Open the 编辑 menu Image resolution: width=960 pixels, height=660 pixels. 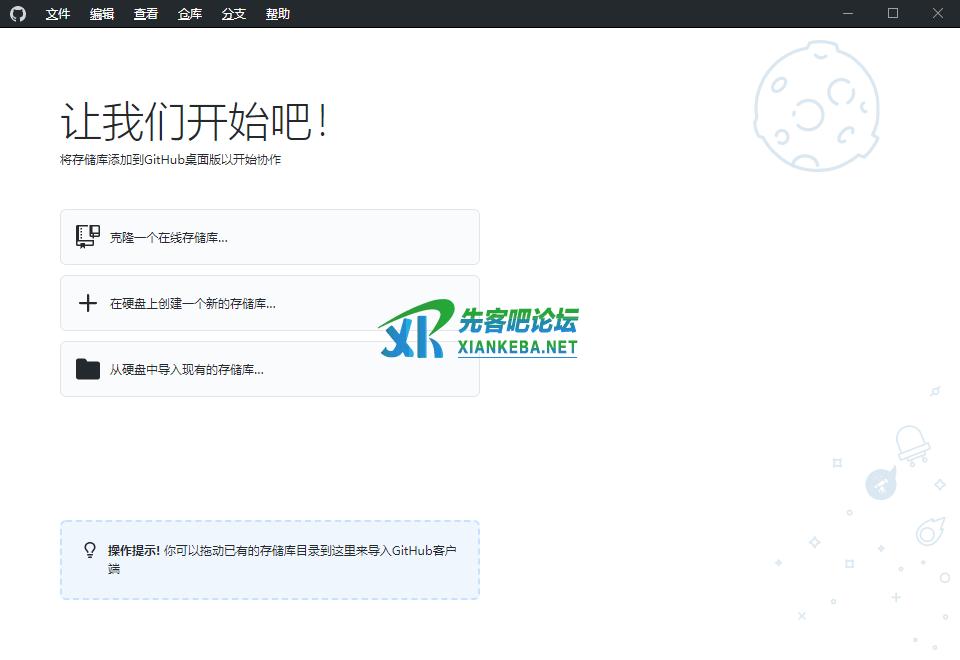[102, 14]
